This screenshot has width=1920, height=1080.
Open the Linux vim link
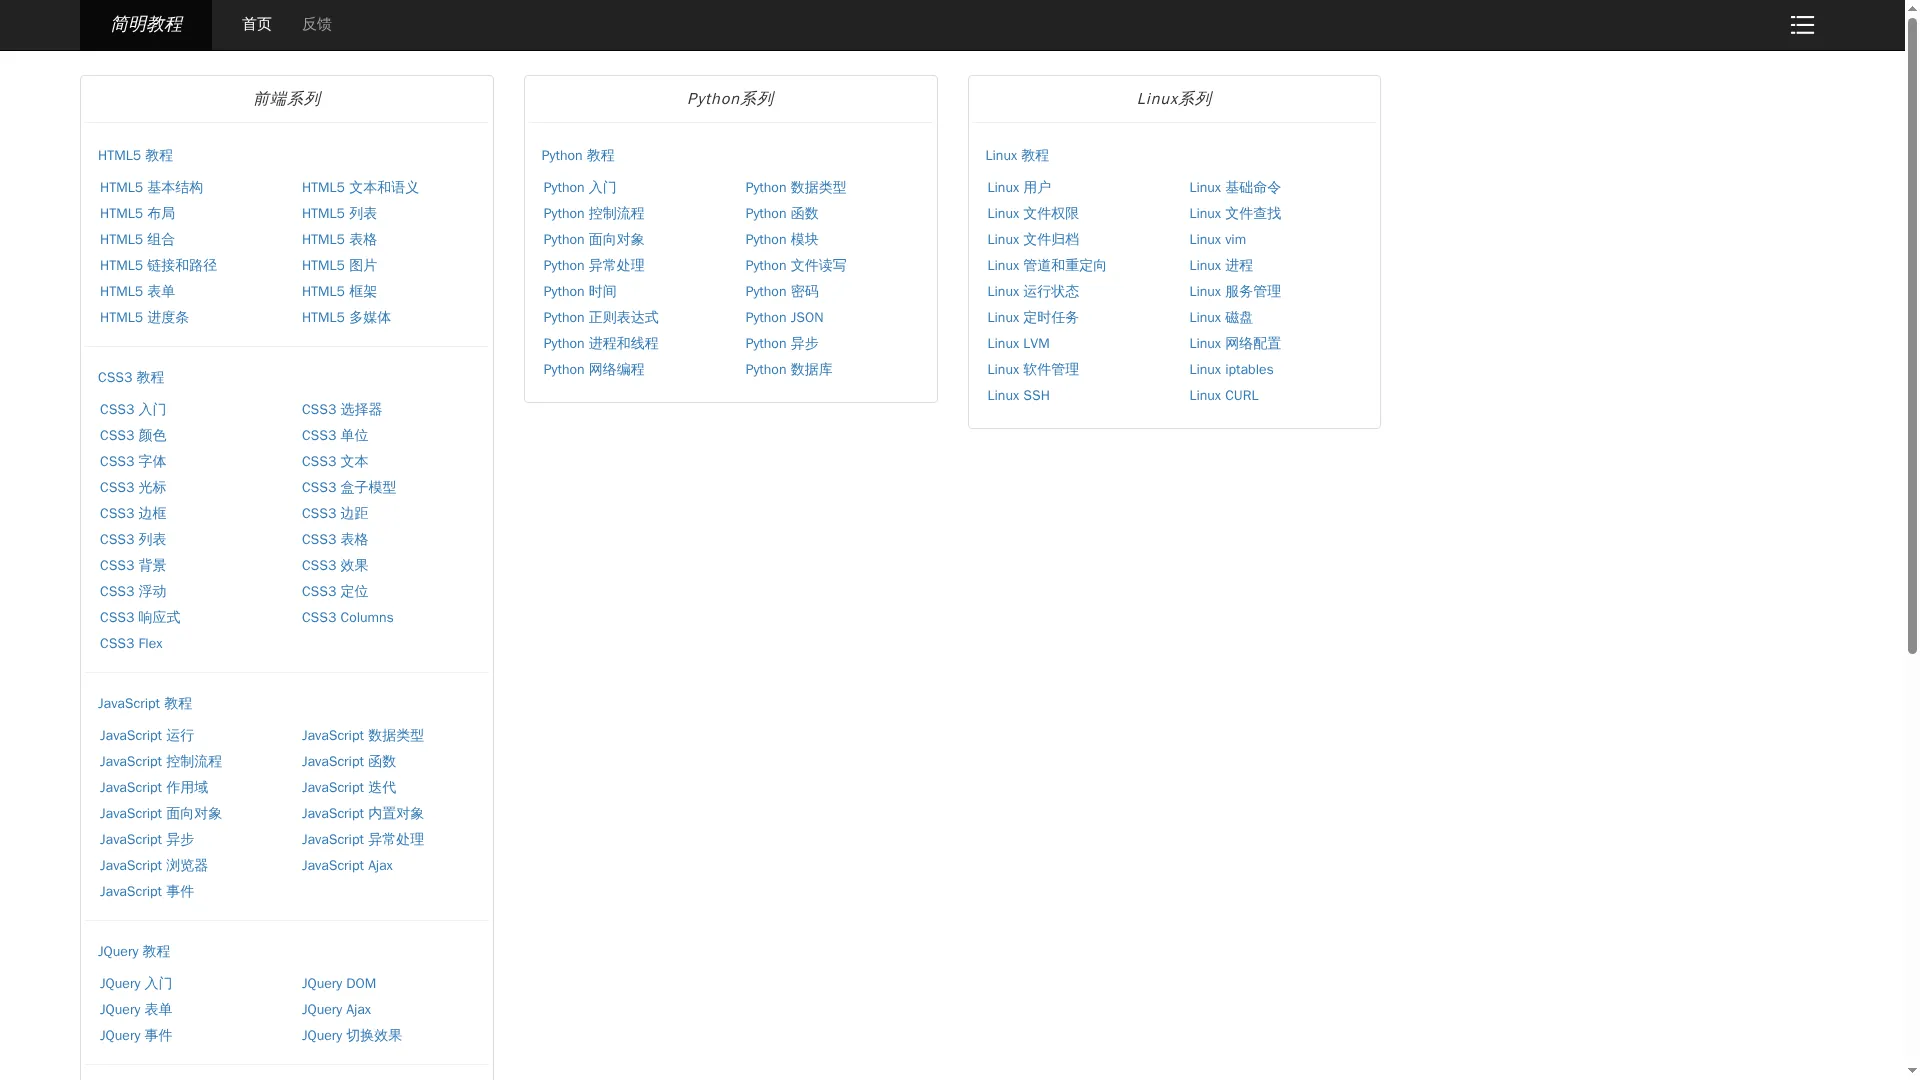click(x=1216, y=240)
